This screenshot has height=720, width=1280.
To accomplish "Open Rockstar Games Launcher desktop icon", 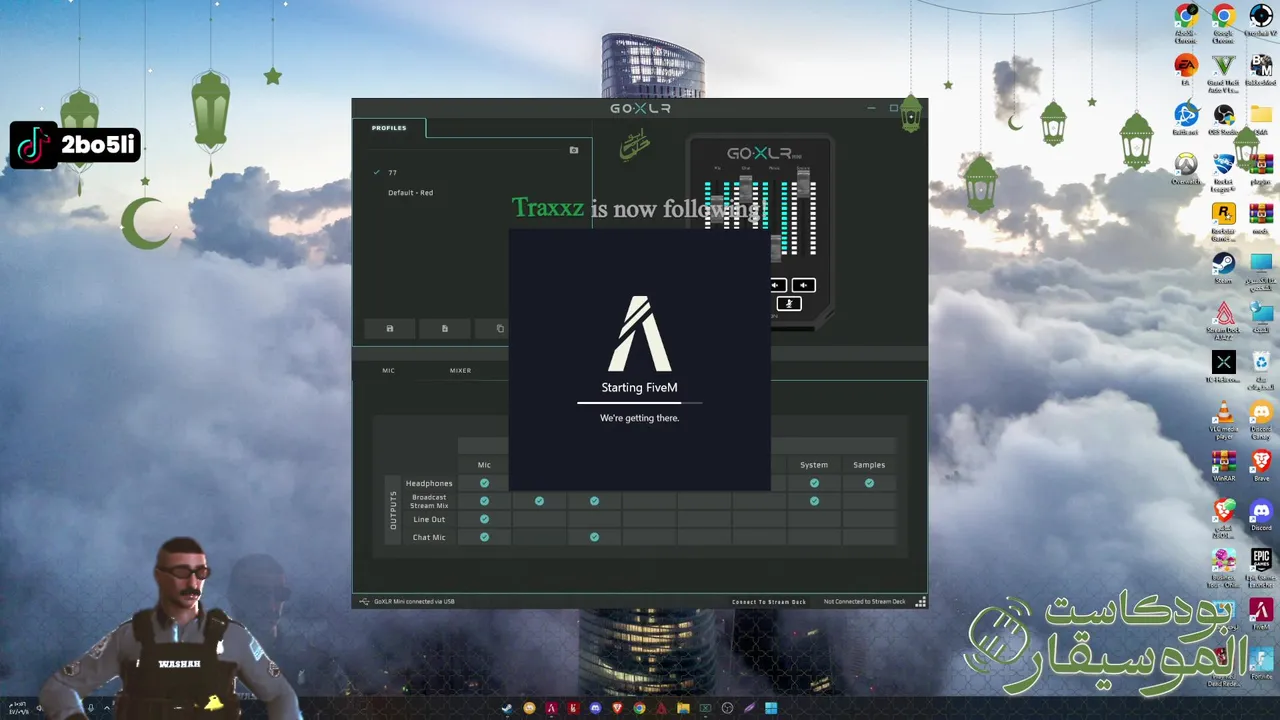I will click(1223, 221).
